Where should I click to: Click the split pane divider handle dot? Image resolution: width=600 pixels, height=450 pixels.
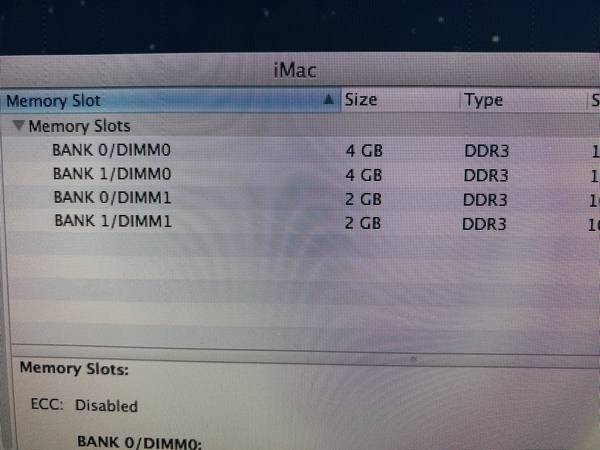click(x=411, y=356)
